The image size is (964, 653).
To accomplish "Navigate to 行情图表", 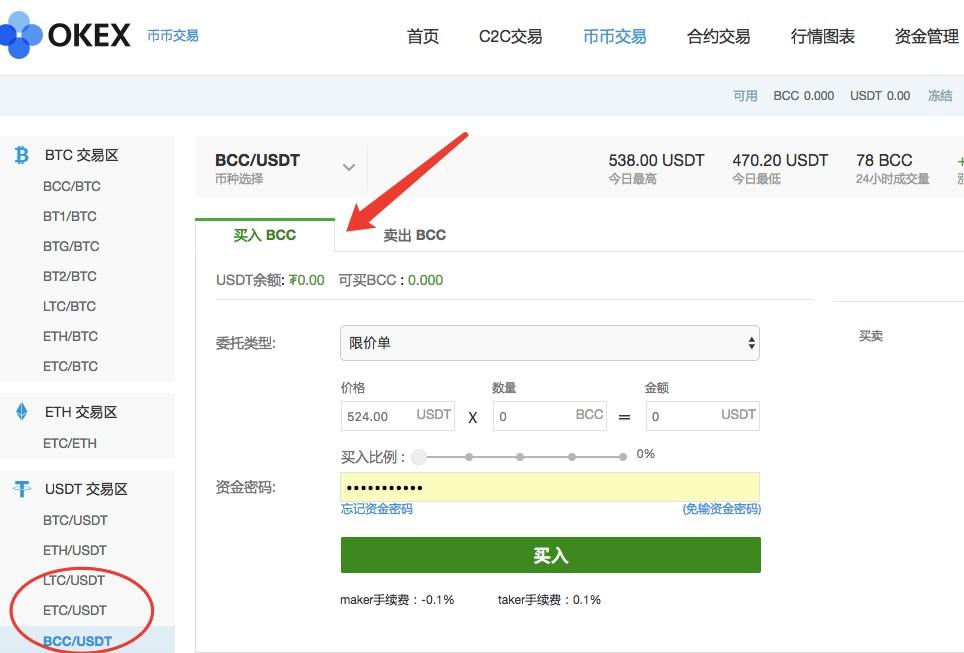I will pyautogui.click(x=821, y=35).
